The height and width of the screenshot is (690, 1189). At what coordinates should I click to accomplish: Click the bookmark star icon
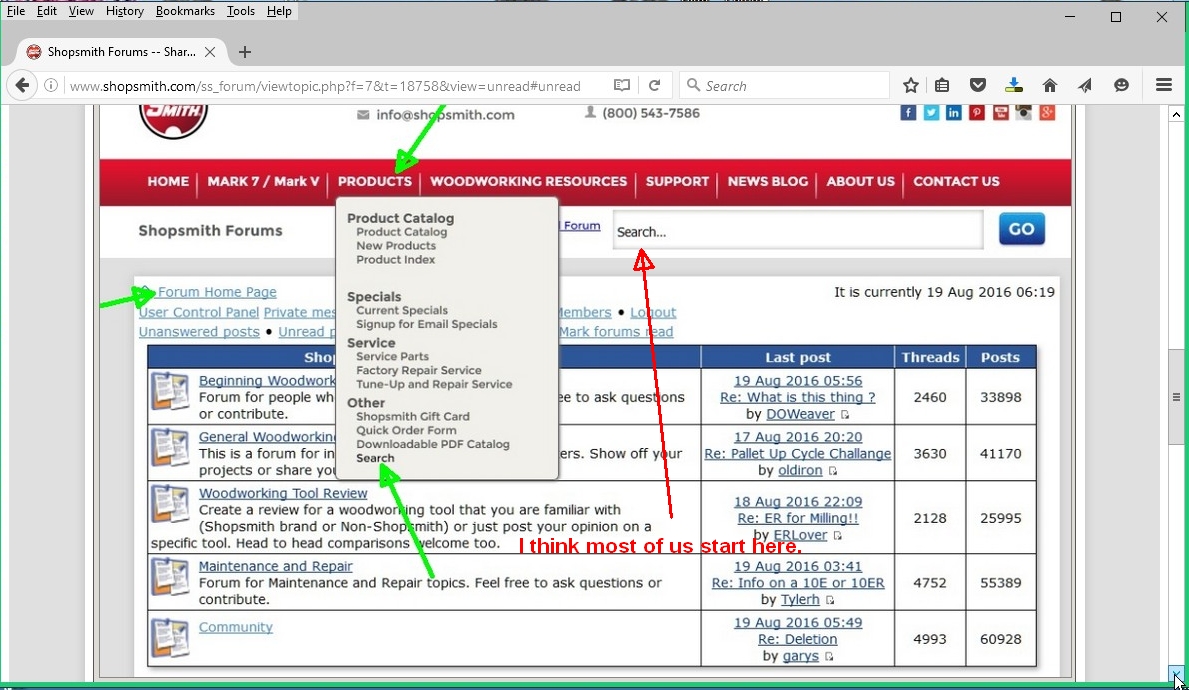(911, 86)
